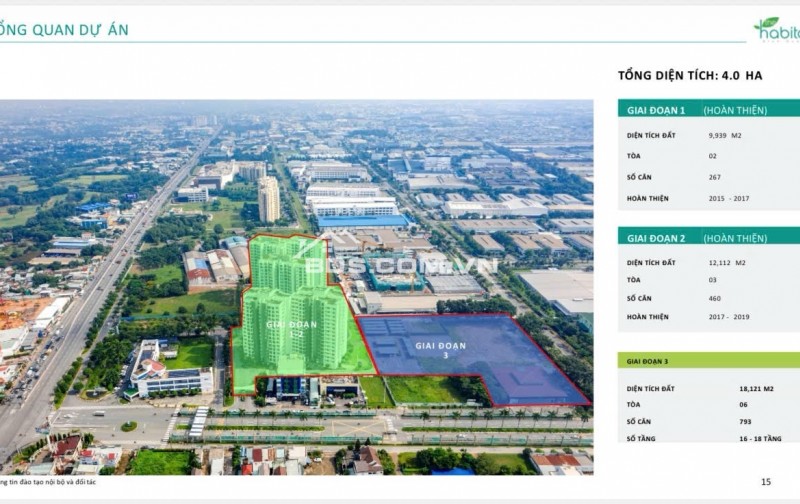Click the blue "GIAI ĐOẠN 3" map area label

point(440,350)
